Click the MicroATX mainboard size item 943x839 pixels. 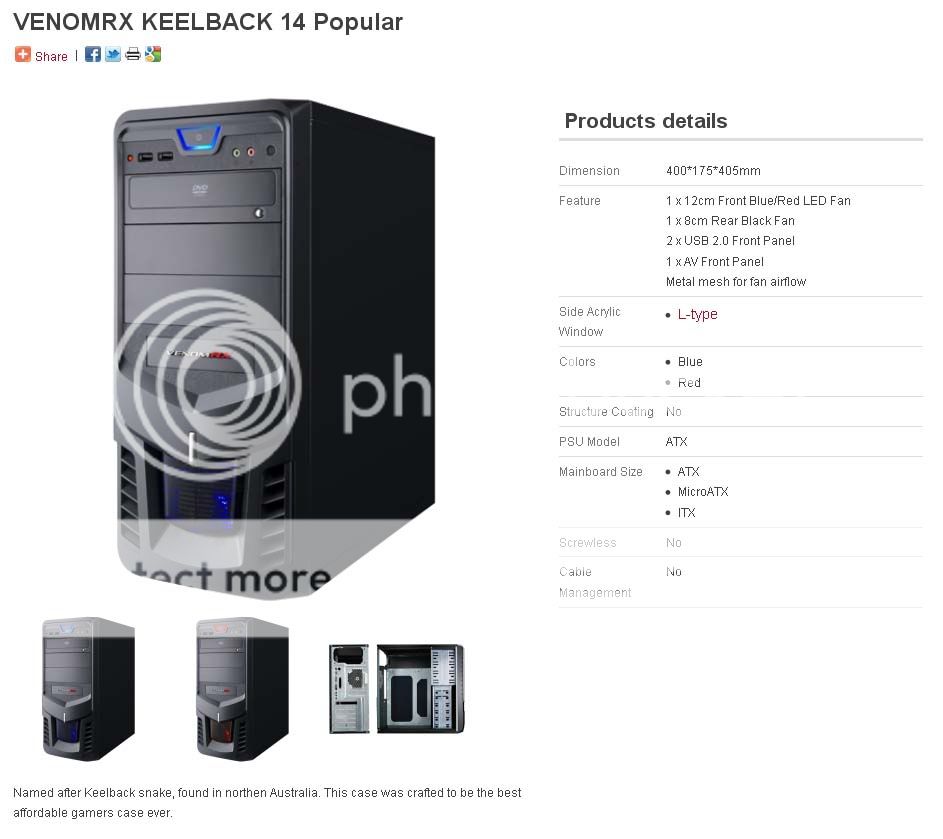[x=702, y=492]
